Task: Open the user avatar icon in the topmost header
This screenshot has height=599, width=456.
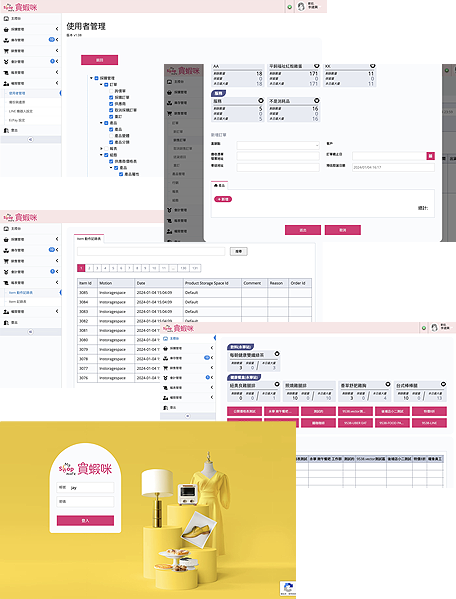Action: (301, 6)
